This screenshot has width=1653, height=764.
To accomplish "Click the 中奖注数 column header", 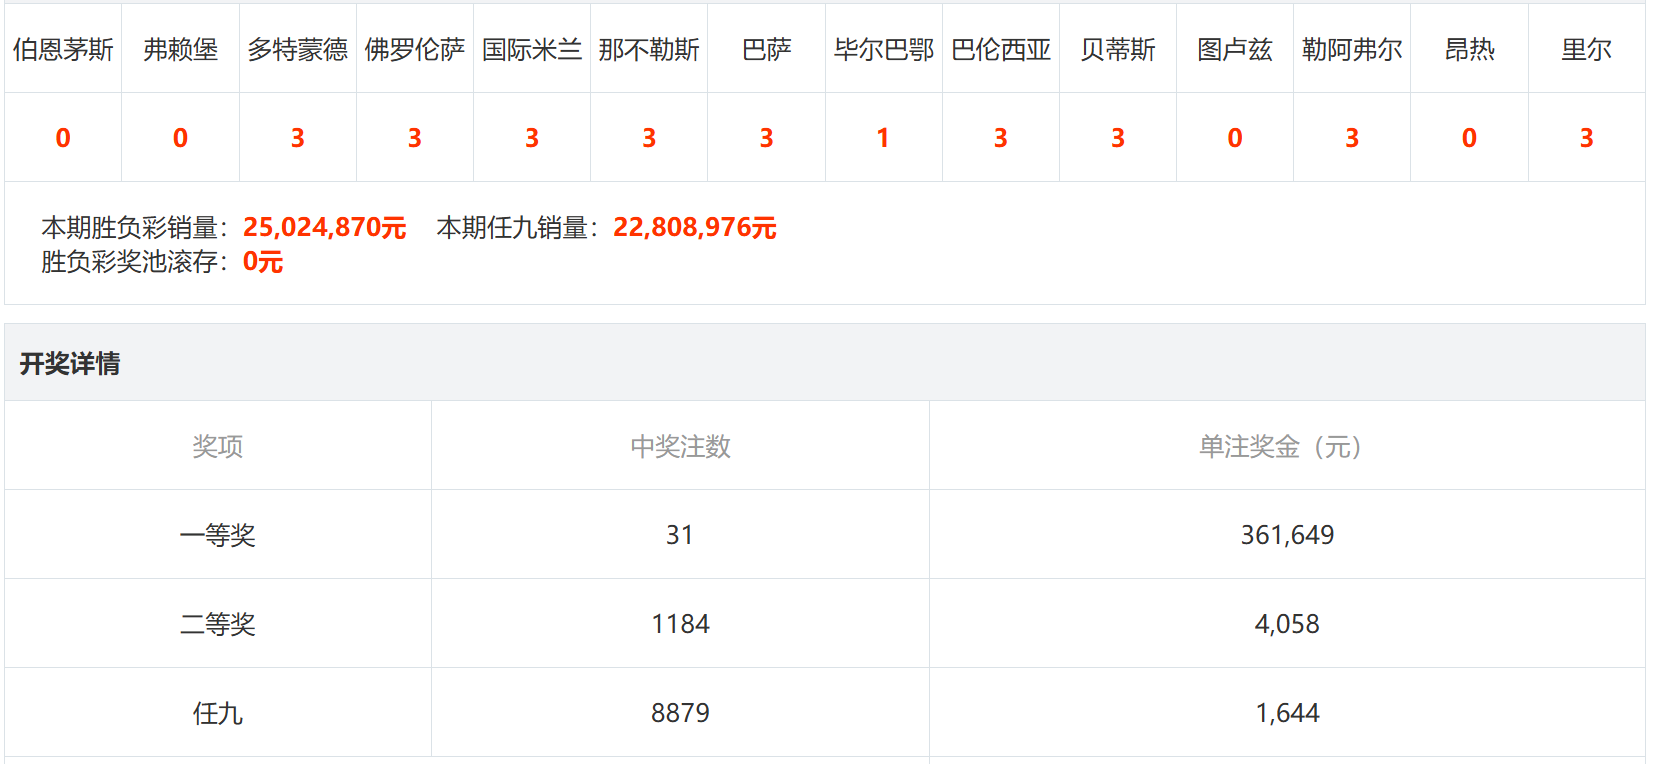I will pos(680,446).
